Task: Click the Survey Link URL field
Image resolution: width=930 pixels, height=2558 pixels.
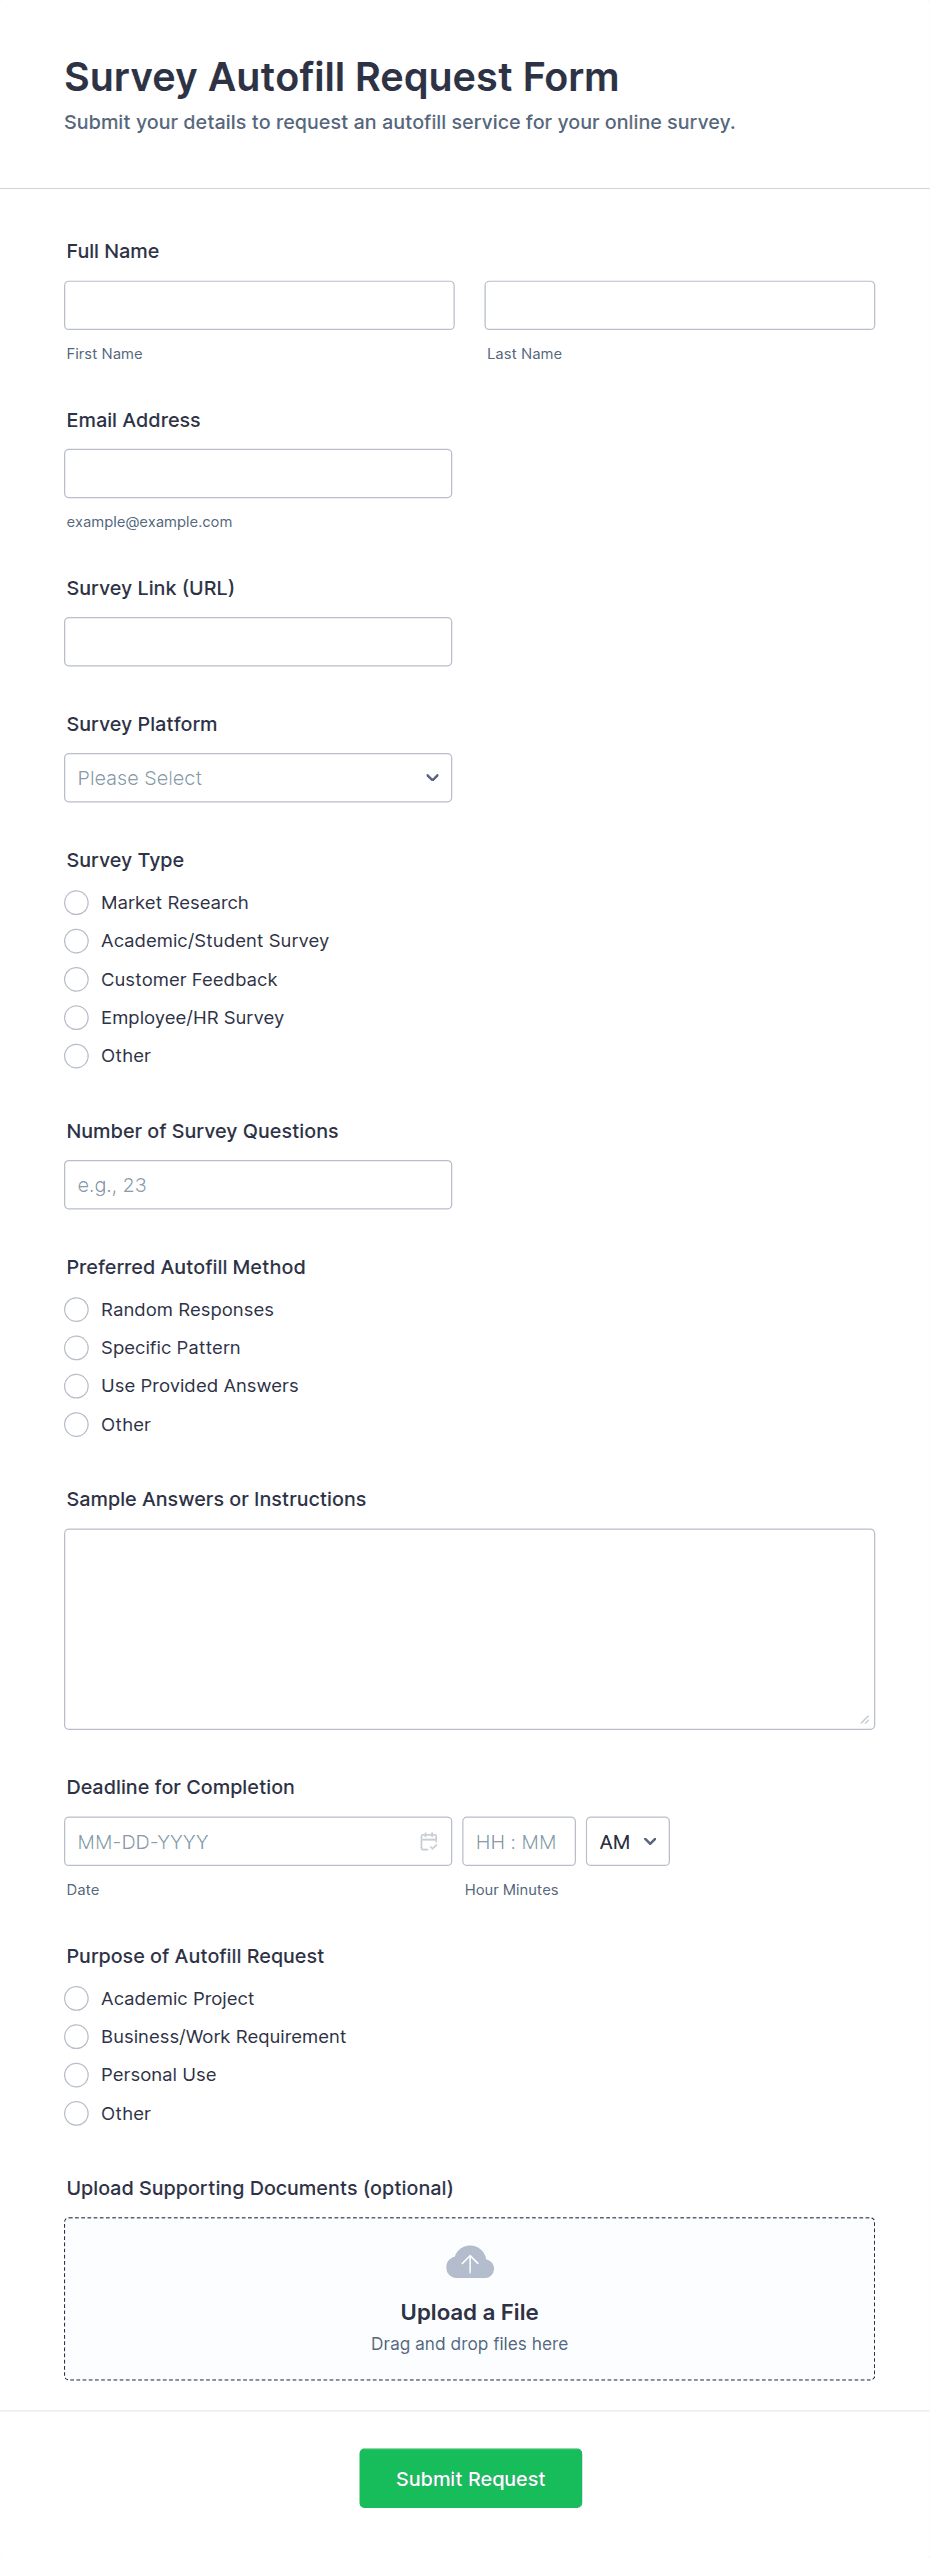Action: (258, 642)
